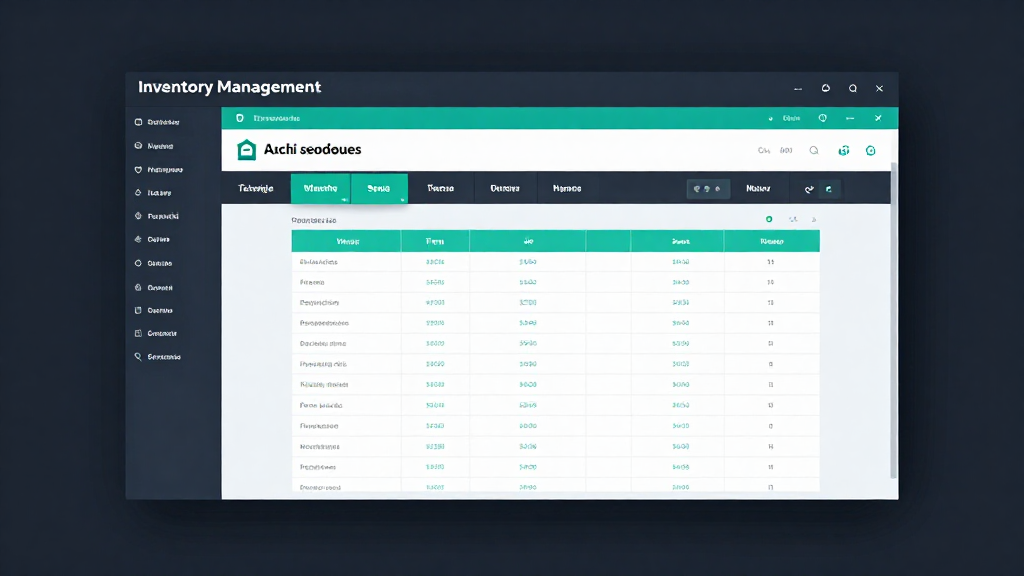Click the three-dot button in the dark navigation bar
The width and height of the screenshot is (1024, 576).
tap(708, 189)
